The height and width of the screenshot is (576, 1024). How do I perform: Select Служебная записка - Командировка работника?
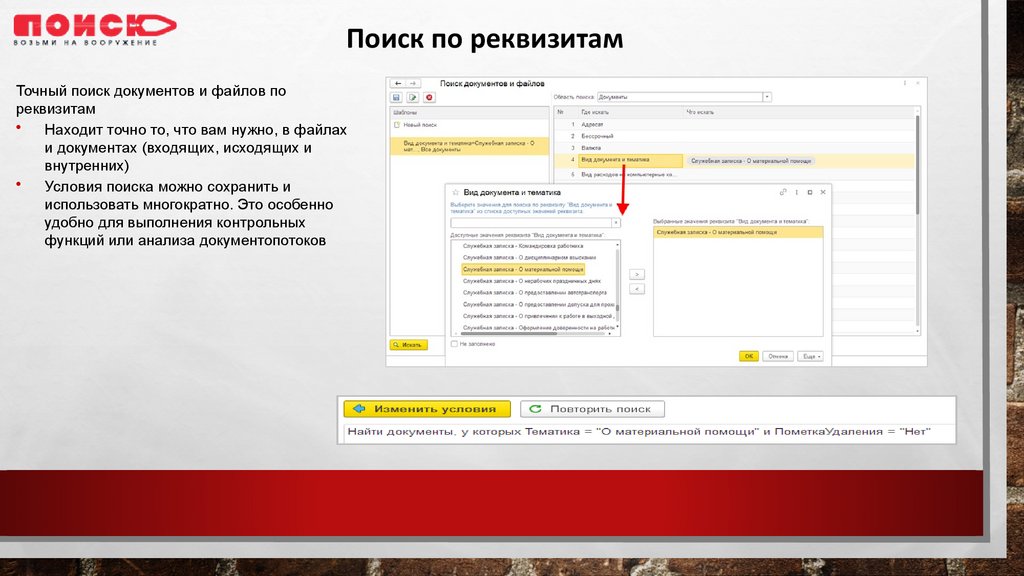[522, 246]
